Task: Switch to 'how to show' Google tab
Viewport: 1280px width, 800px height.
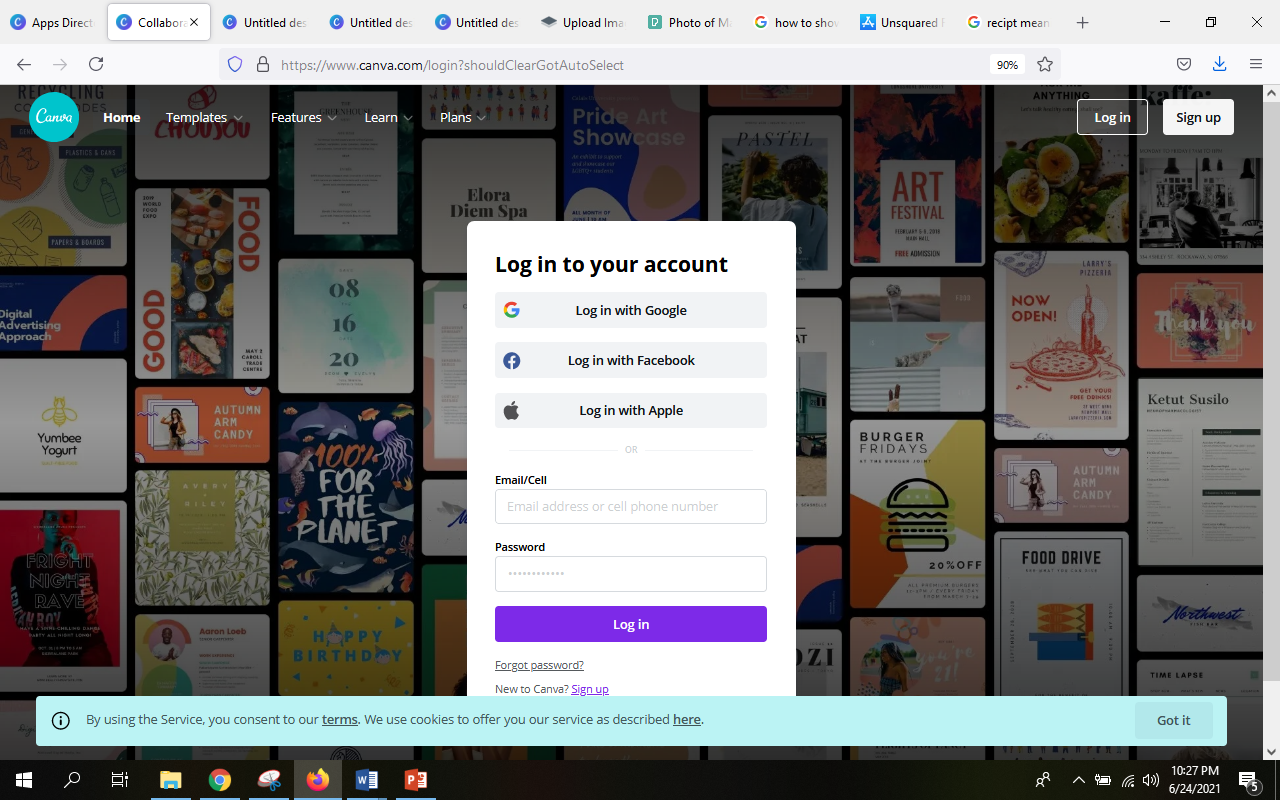Action: 795,22
